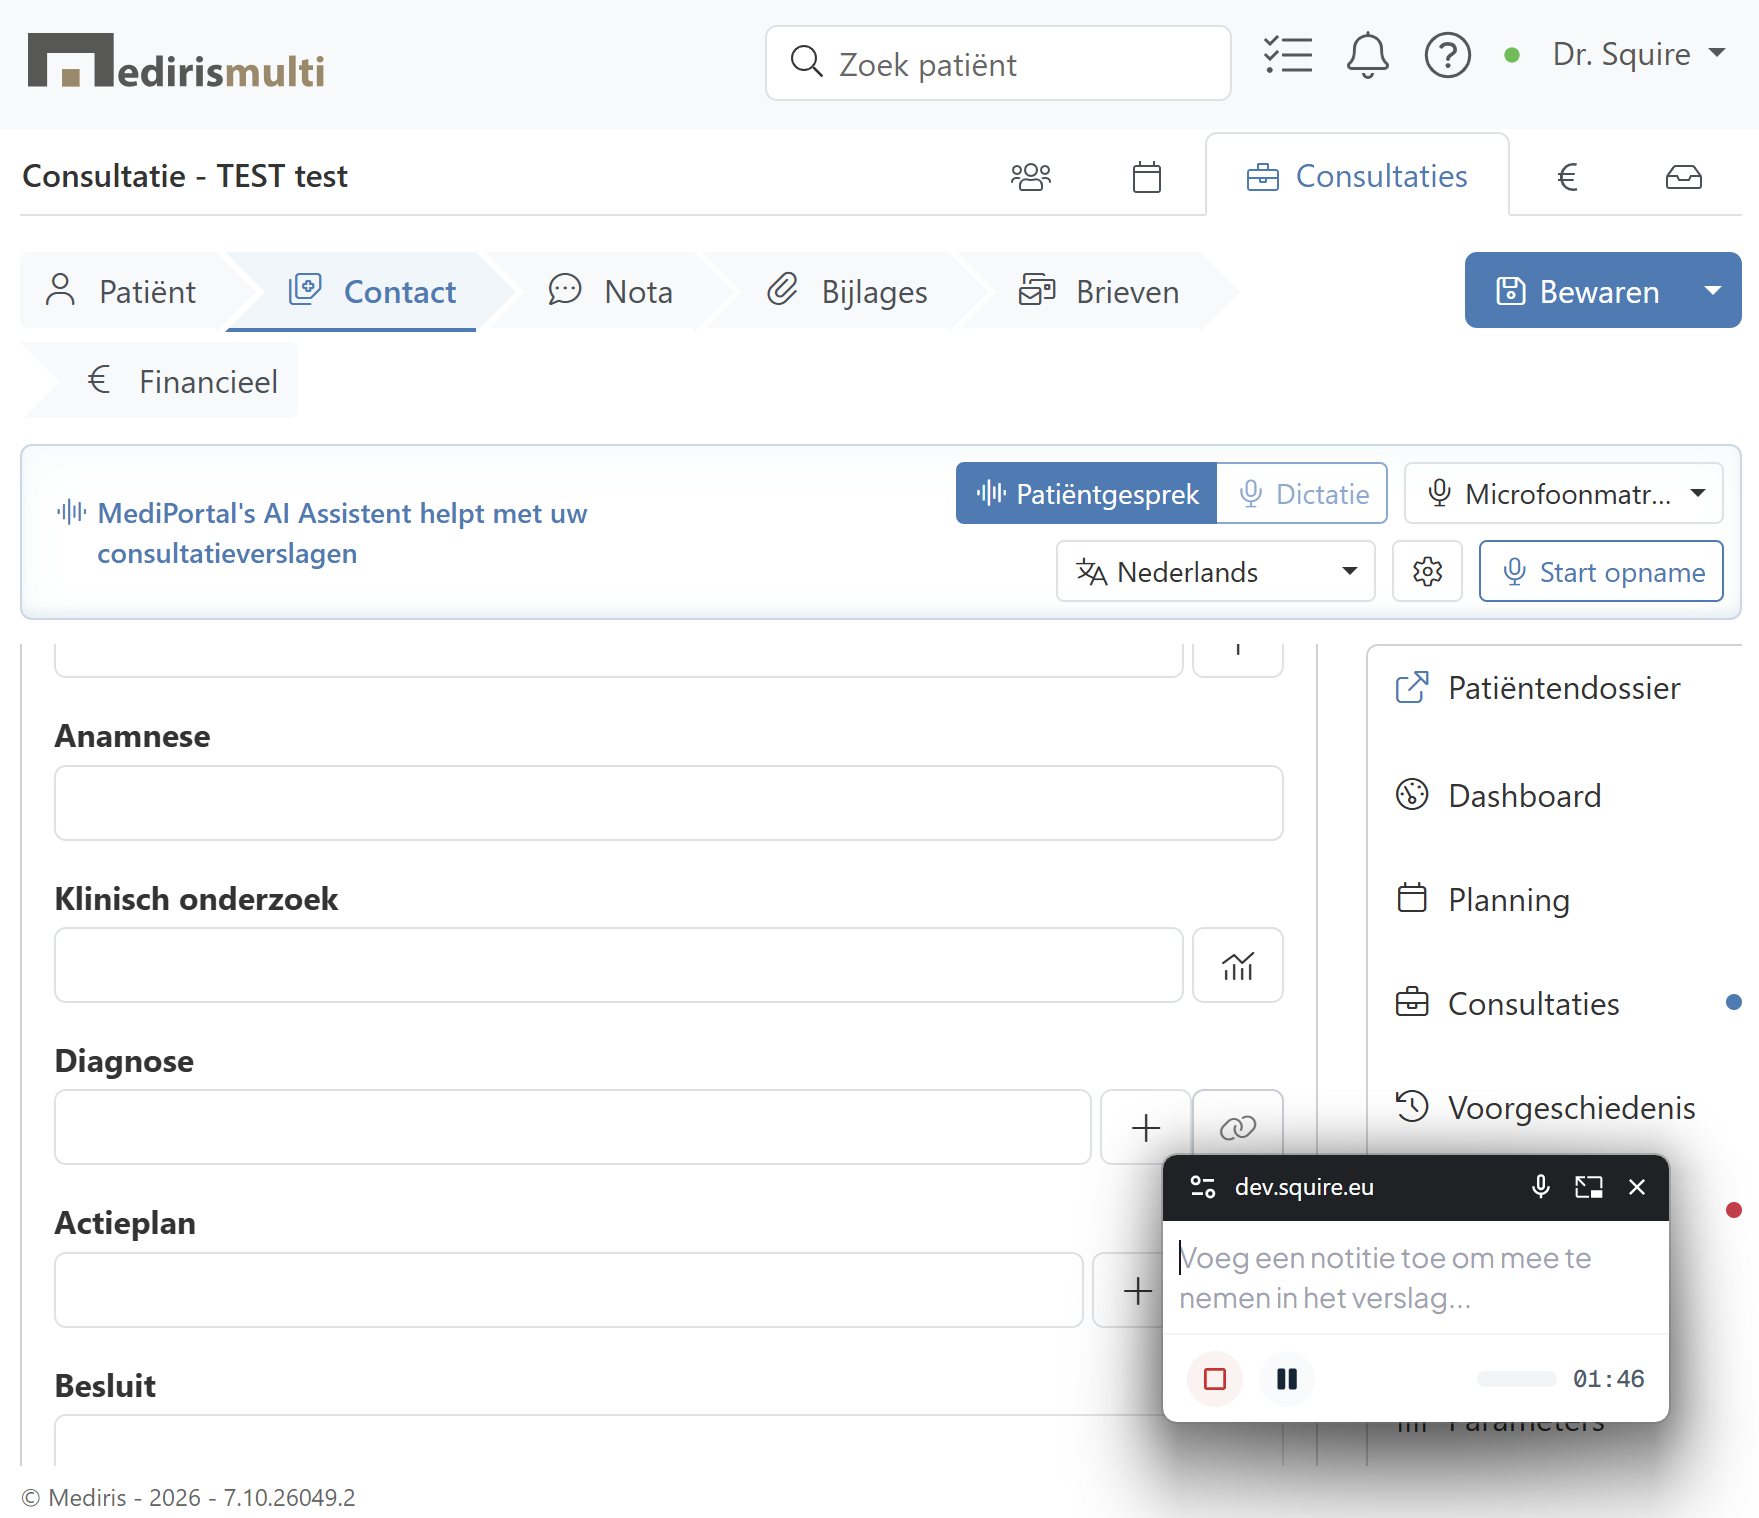Image resolution: width=1759 pixels, height=1518 pixels.
Task: Click the 01:46 recording timer
Action: tap(1608, 1379)
